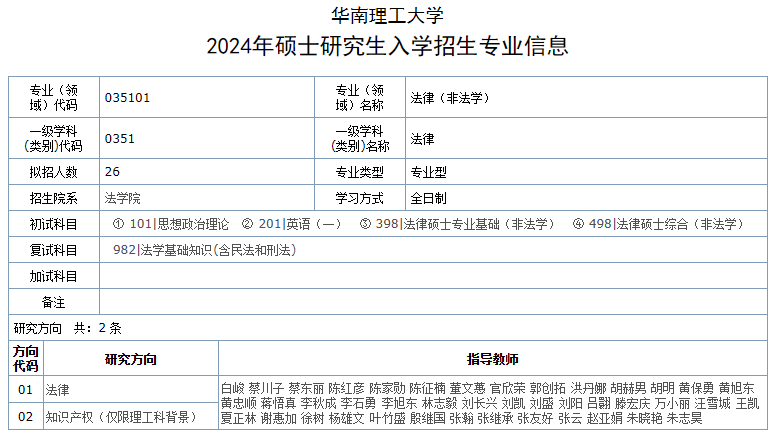Click advisor name 董文蕙
The width and height of the screenshot is (772, 438).
click(x=467, y=388)
